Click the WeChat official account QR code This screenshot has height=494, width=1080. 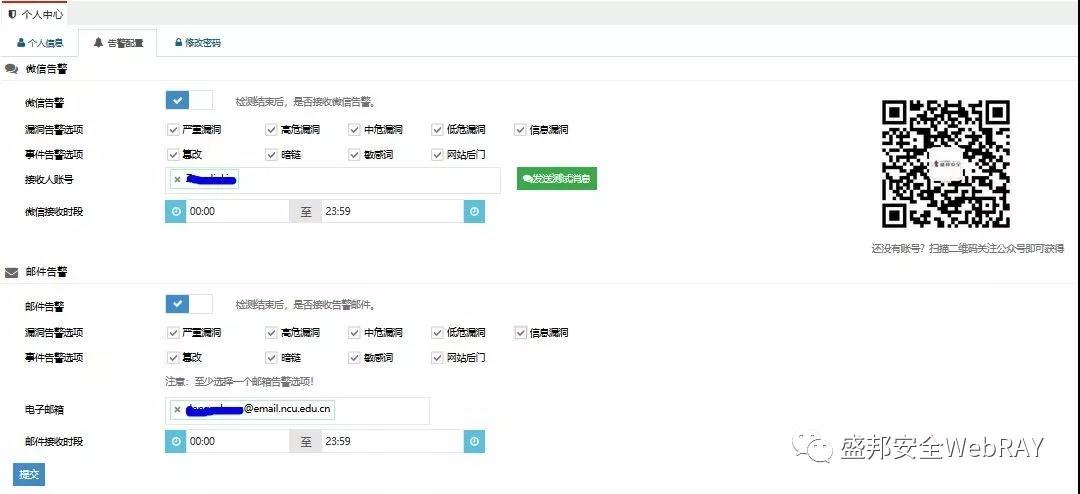946,164
